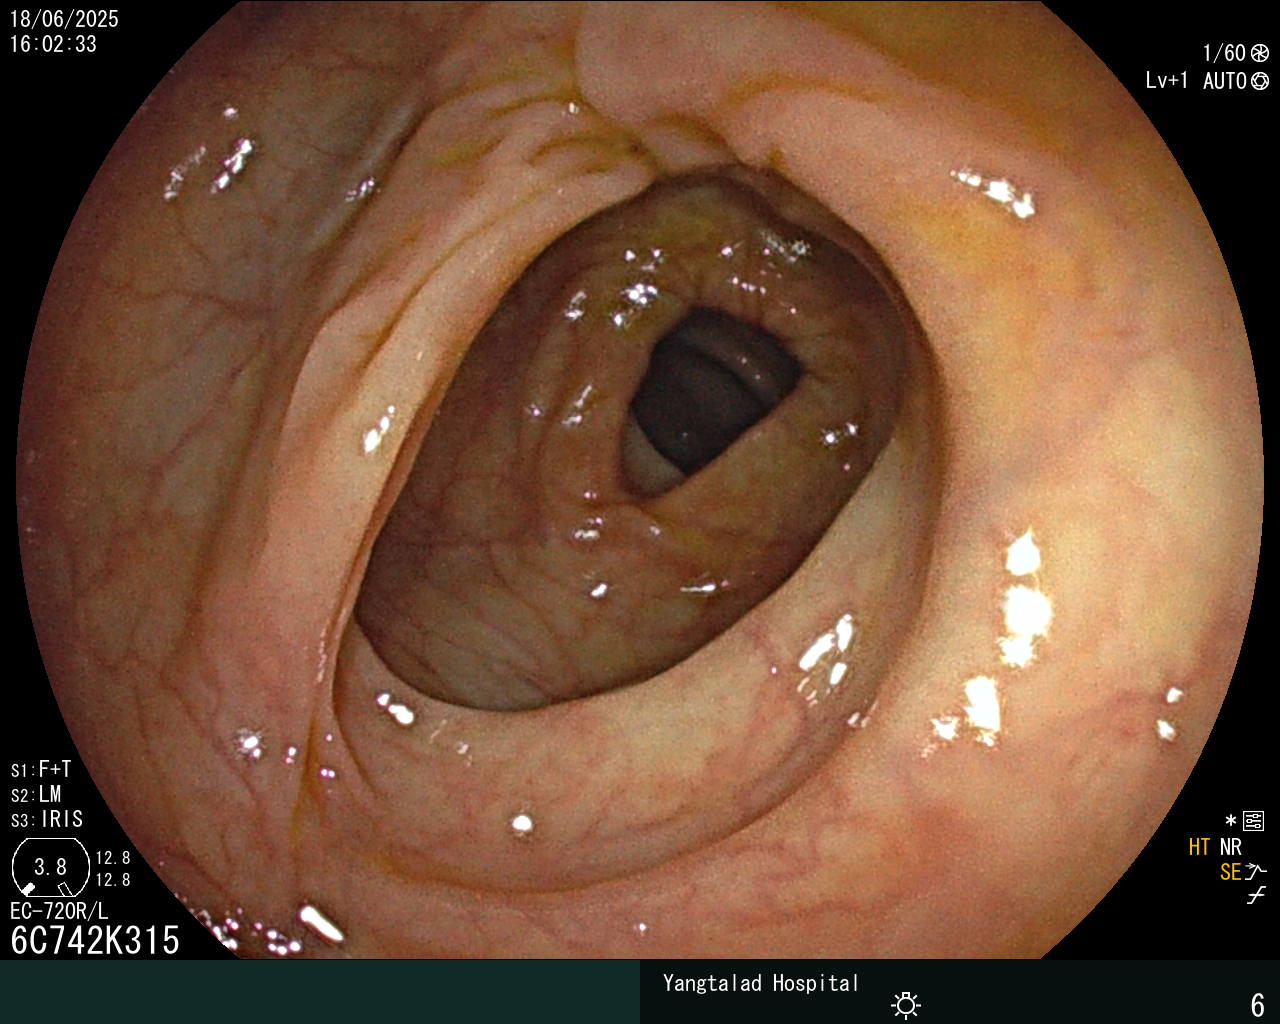The height and width of the screenshot is (1024, 1280).
Task: Click the yellow SE indicator
Action: (1230, 872)
